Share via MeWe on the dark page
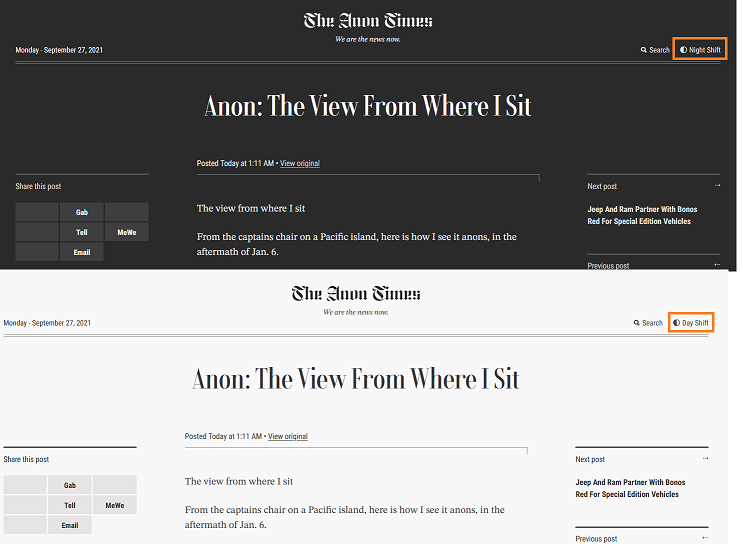Viewport: 743px width, 544px height. (x=127, y=232)
